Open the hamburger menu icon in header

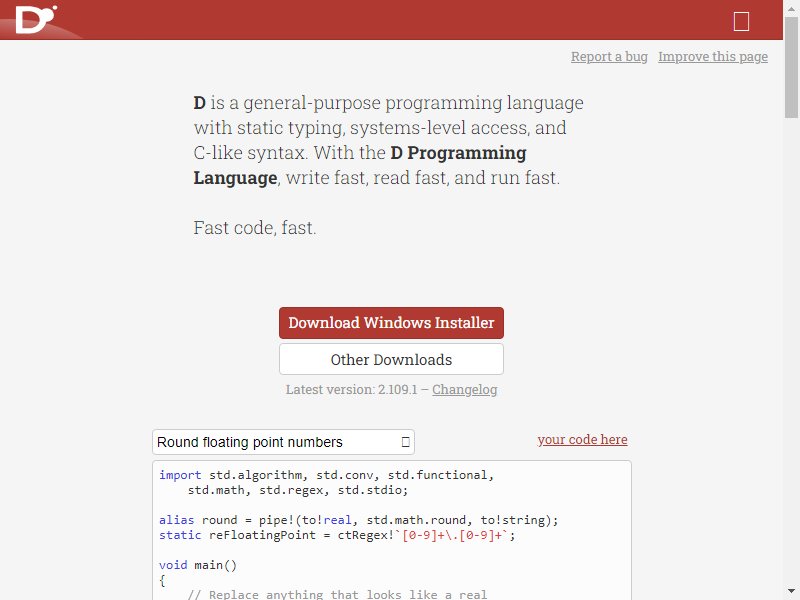coord(741,21)
